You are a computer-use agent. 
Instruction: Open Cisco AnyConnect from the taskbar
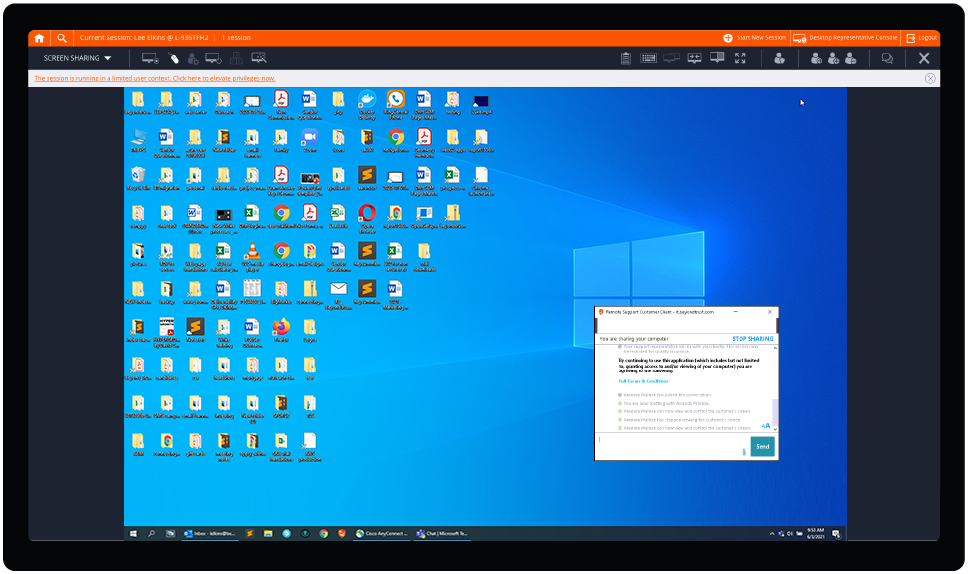[382, 534]
